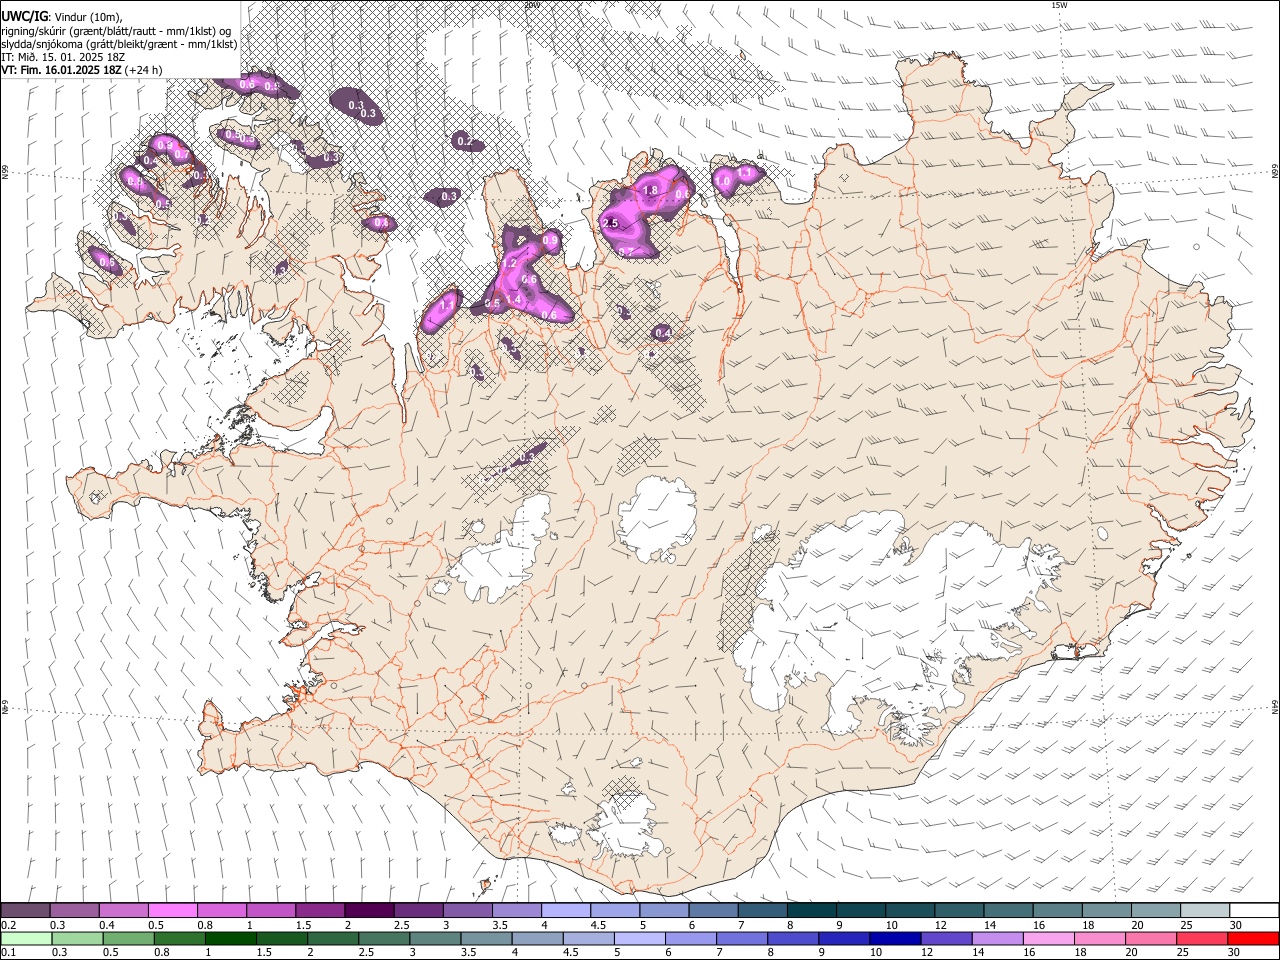Pick the bright red rain swatch at 30
The image size is (1280, 960).
[x=1252, y=938]
